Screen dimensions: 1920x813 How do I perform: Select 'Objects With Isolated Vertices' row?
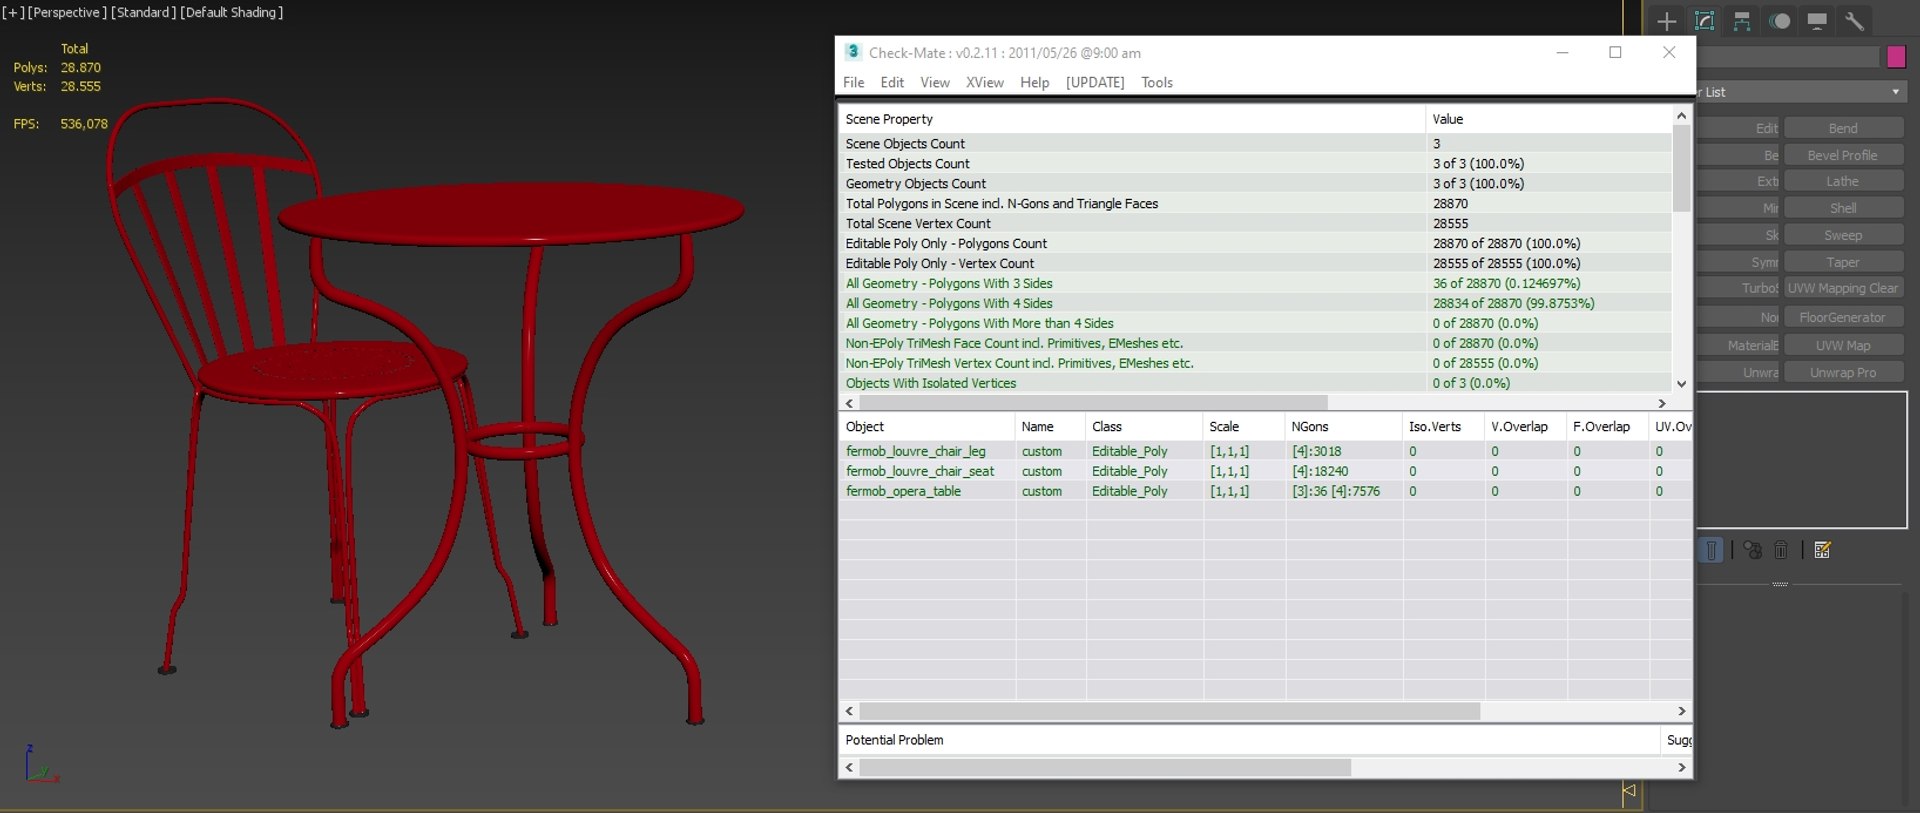(x=1255, y=383)
